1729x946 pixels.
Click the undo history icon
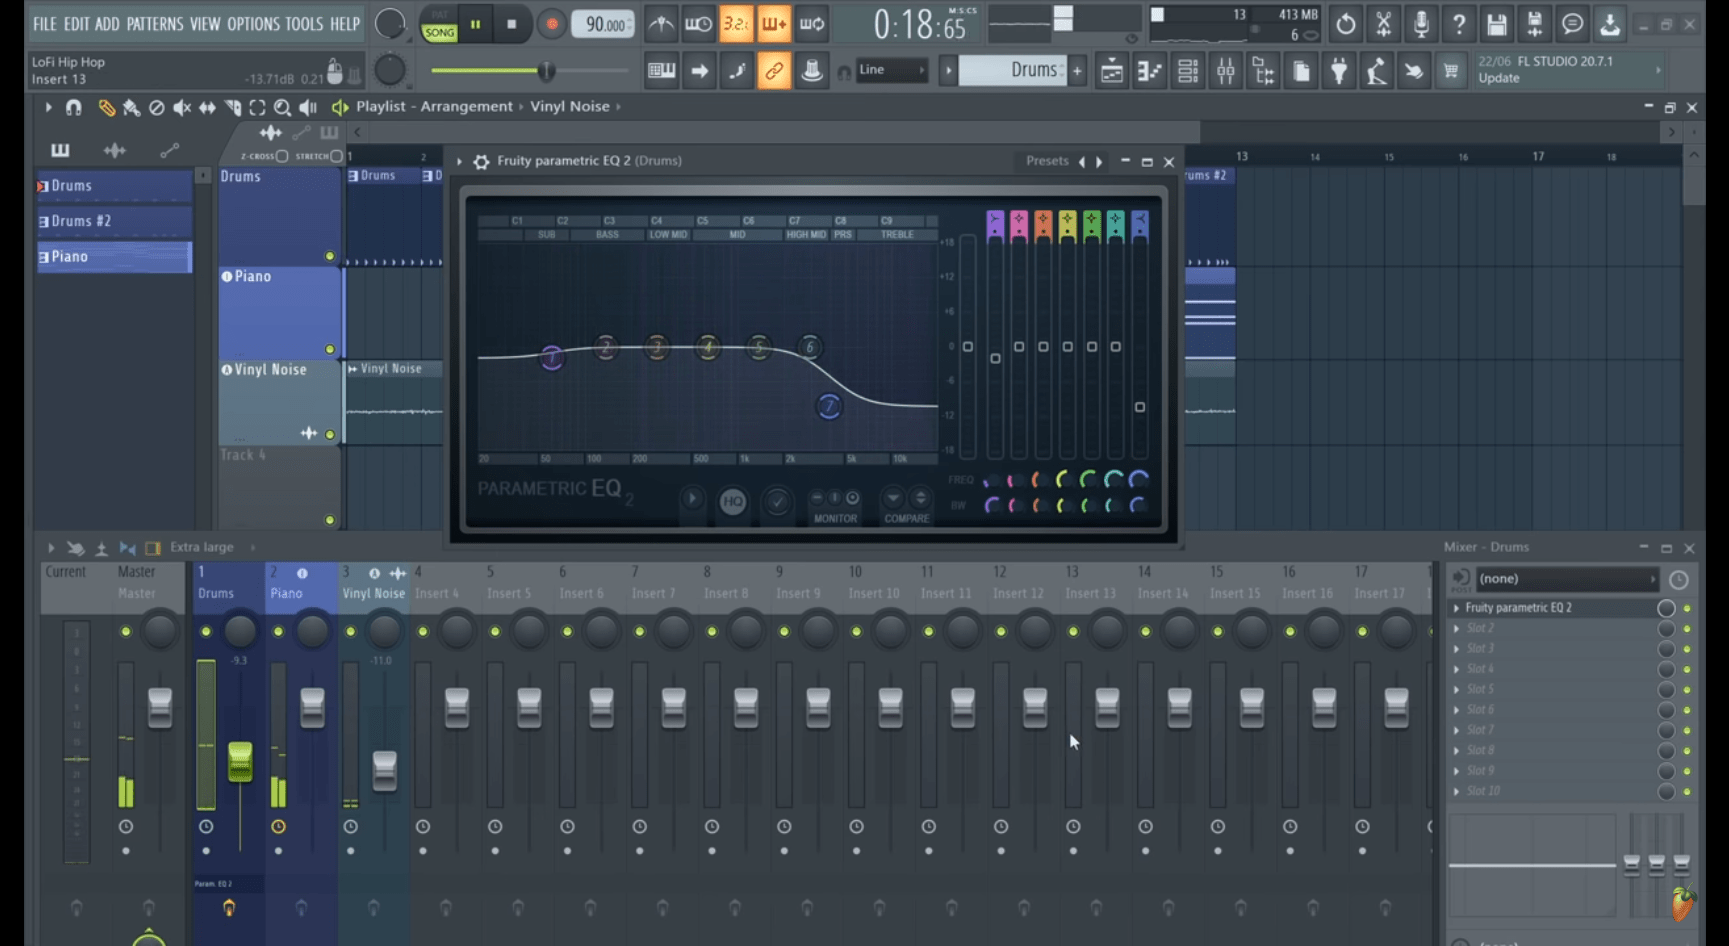tap(1346, 24)
